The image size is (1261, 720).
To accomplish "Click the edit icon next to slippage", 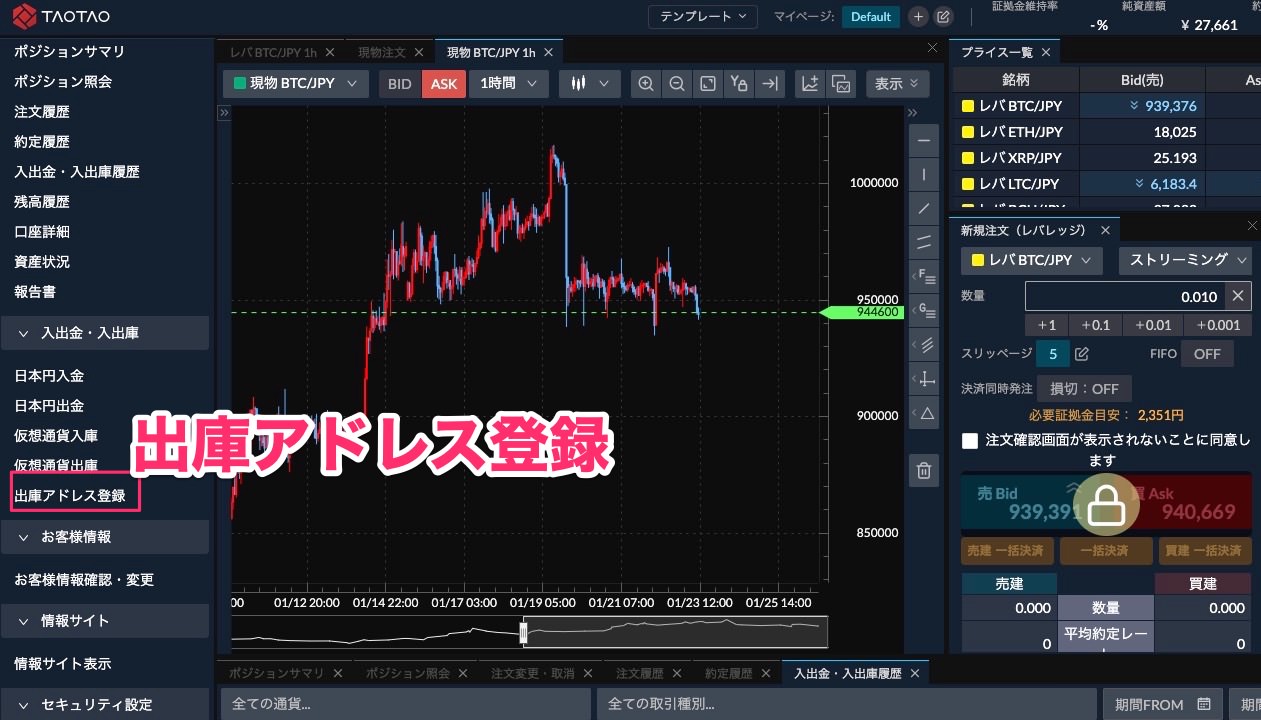I will (x=1081, y=354).
